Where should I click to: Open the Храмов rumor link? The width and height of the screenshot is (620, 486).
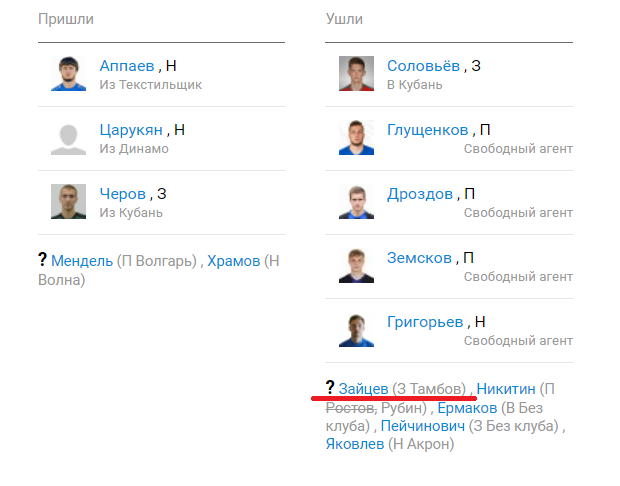[234, 261]
